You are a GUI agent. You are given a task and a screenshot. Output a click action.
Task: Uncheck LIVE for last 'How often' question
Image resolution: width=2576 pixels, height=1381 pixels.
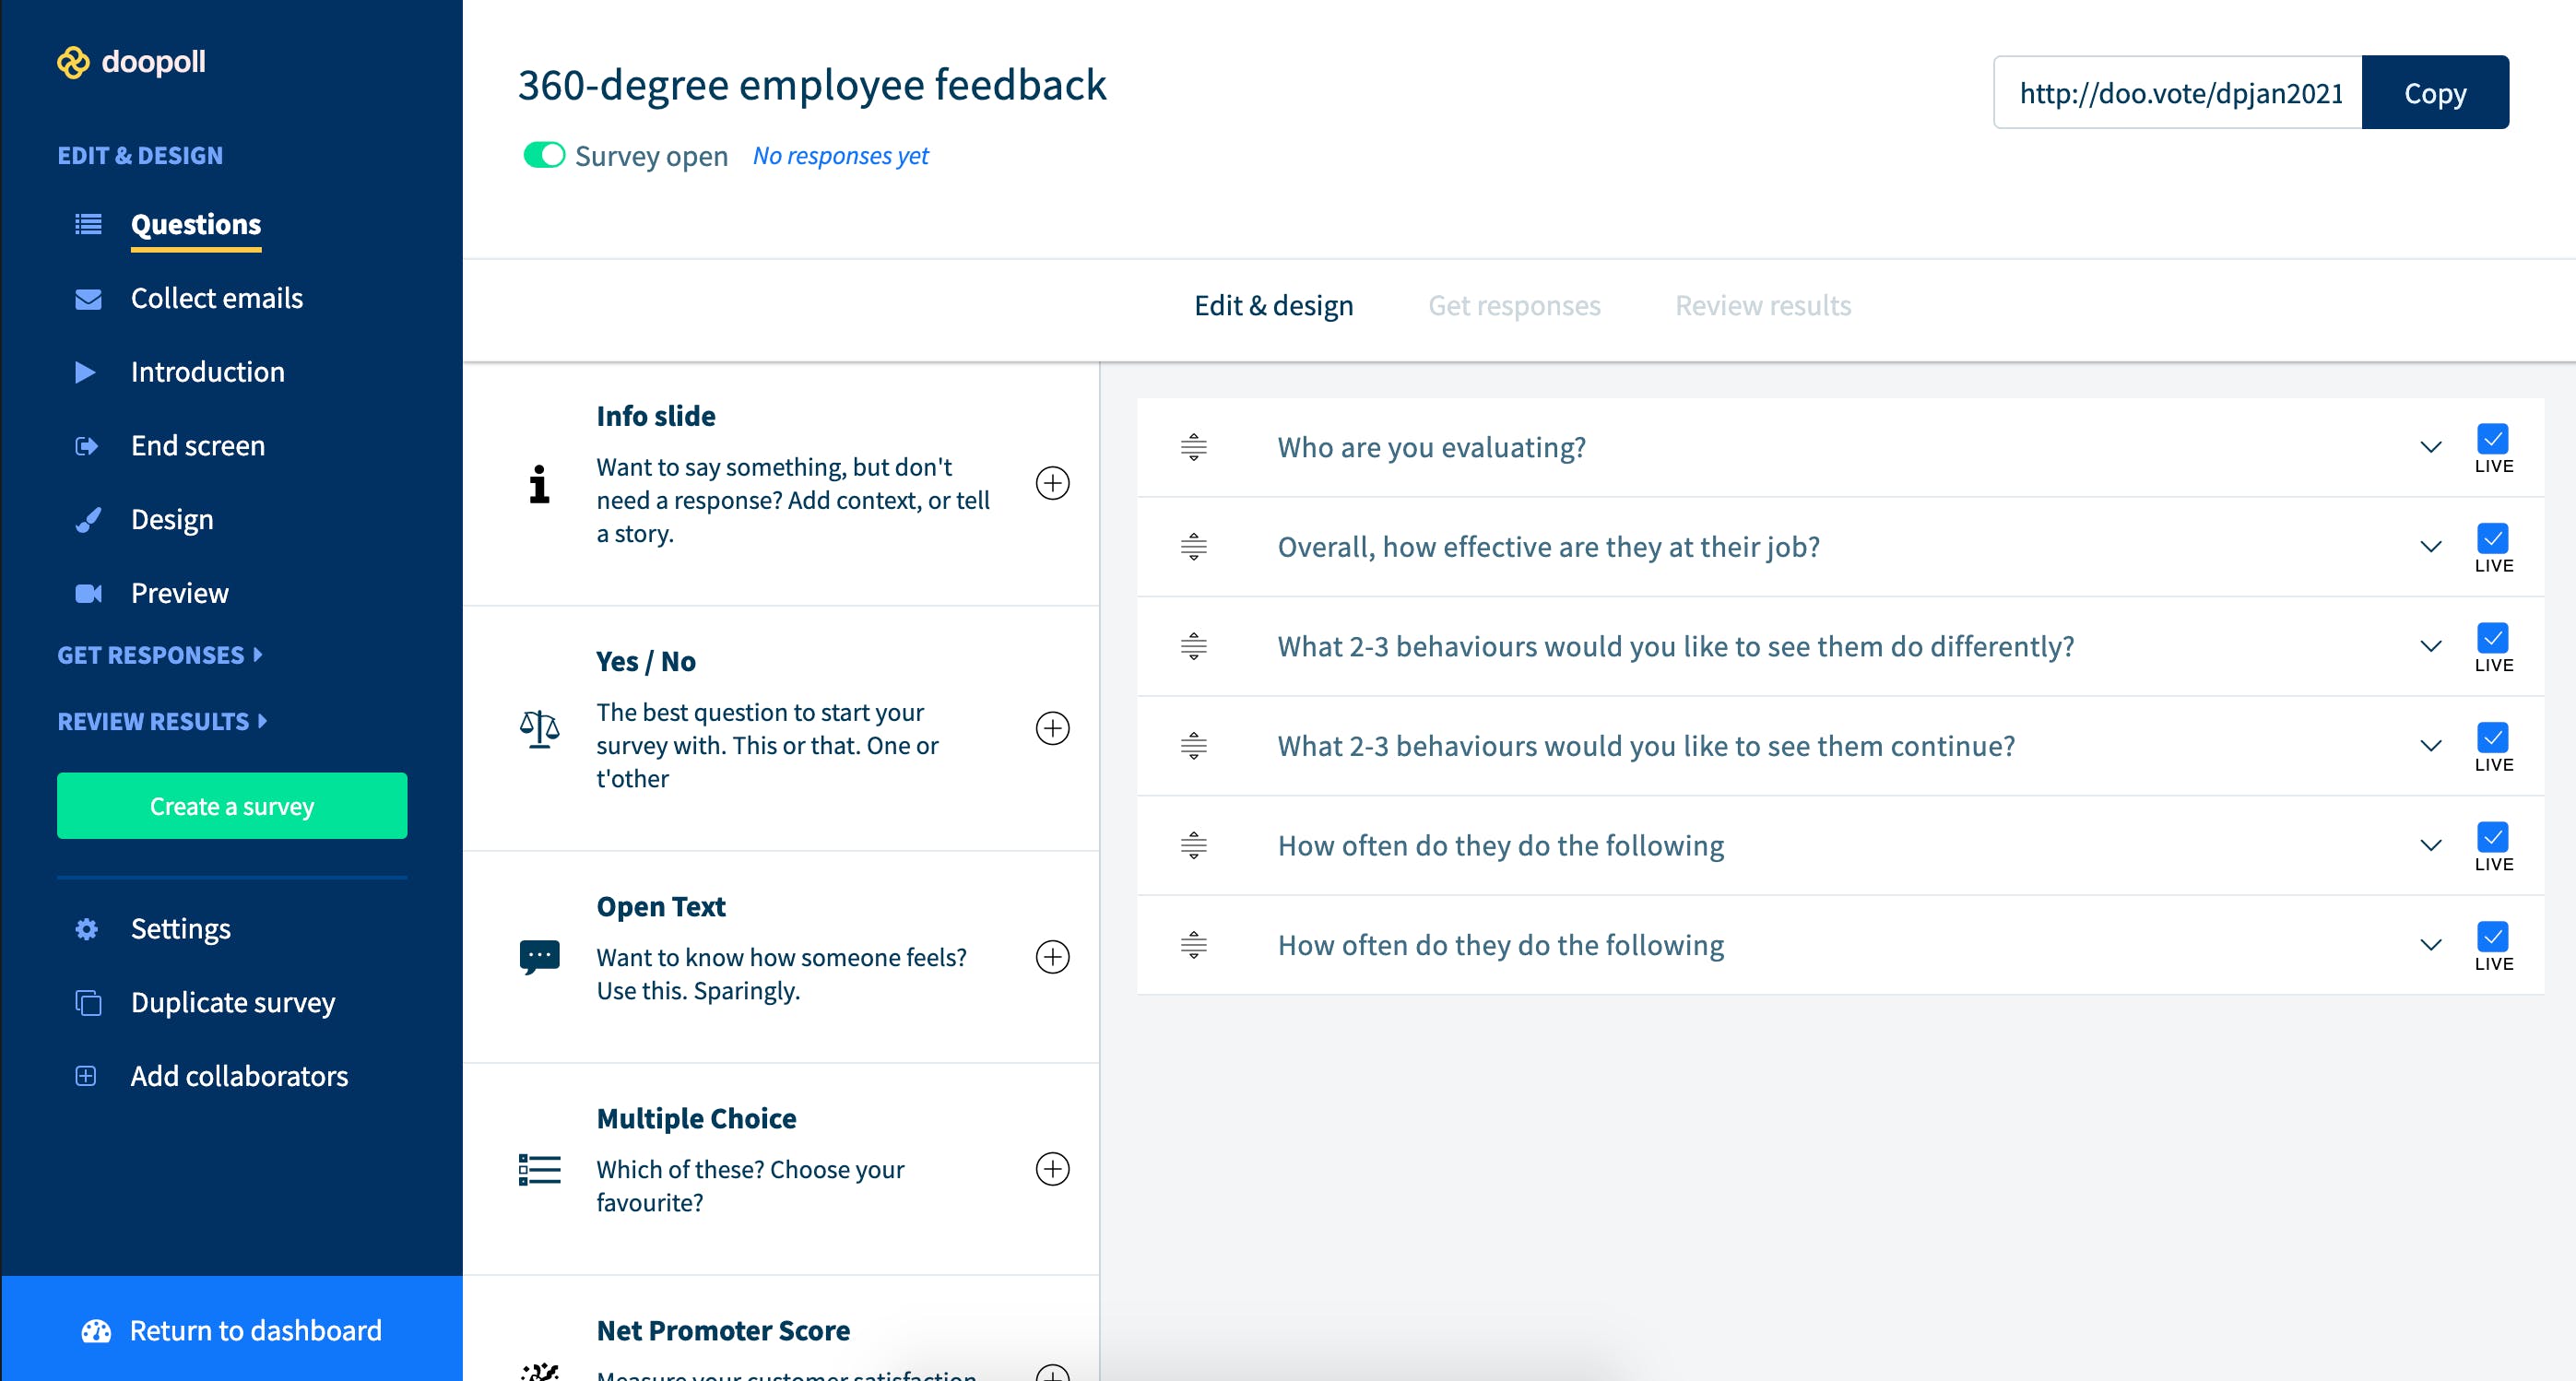(x=2492, y=937)
